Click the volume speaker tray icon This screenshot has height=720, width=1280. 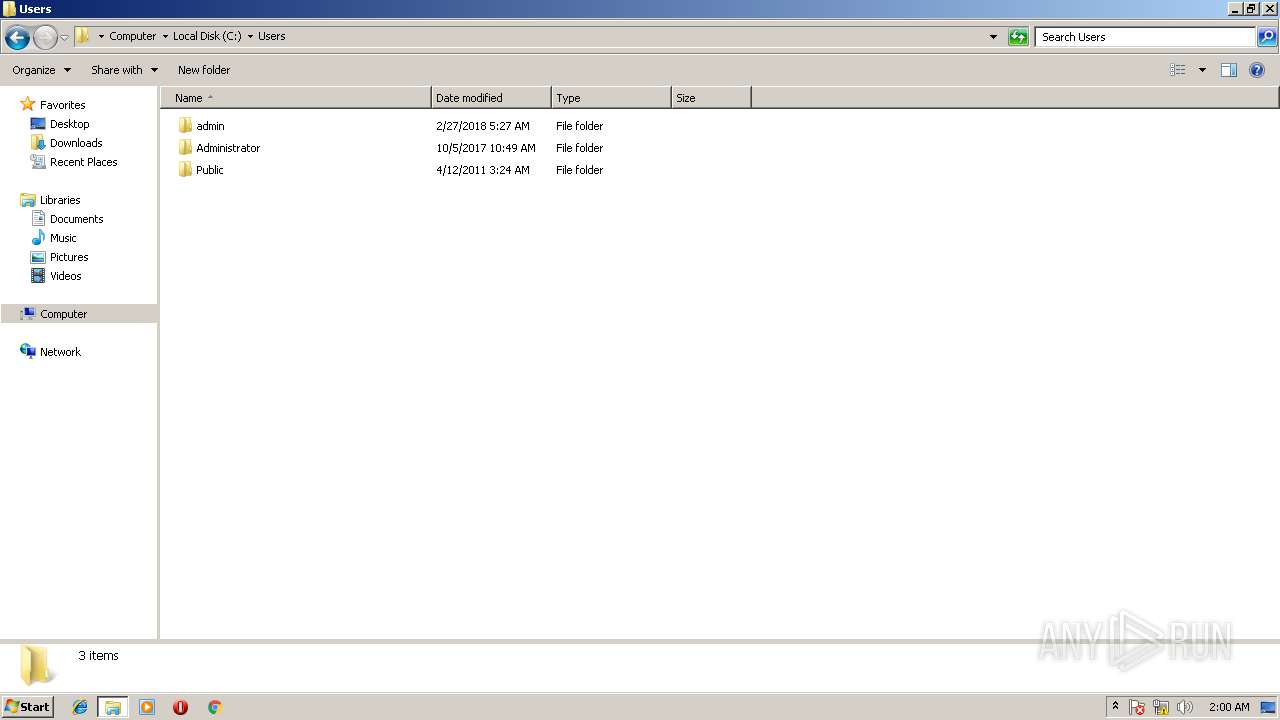coord(1185,707)
